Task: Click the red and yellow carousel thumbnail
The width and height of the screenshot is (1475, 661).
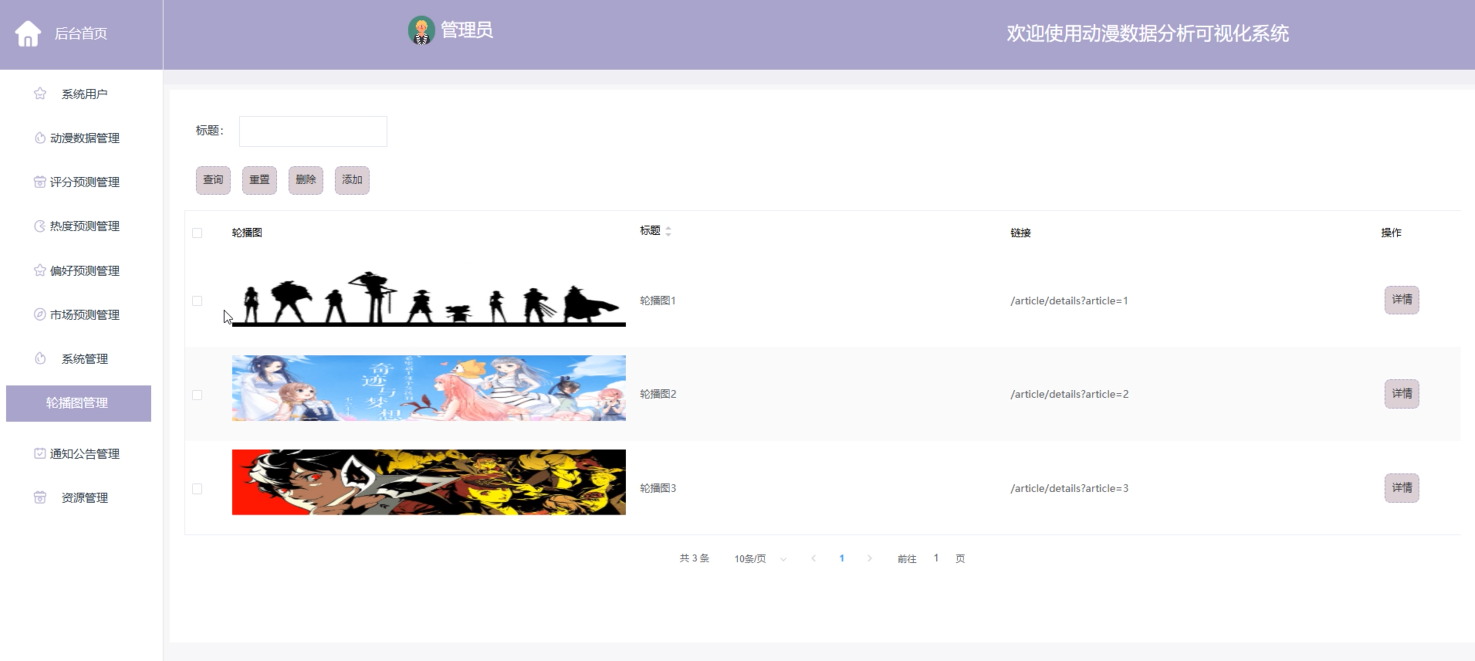Action: (429, 482)
